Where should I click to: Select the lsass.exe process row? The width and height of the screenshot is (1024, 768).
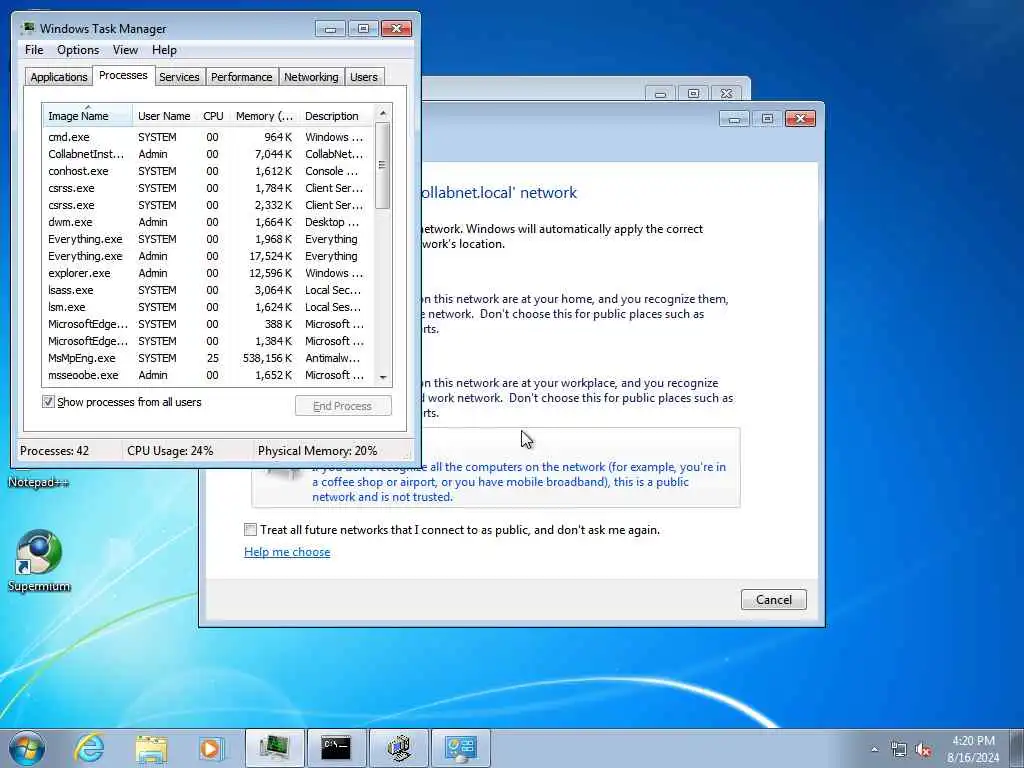click(208, 290)
